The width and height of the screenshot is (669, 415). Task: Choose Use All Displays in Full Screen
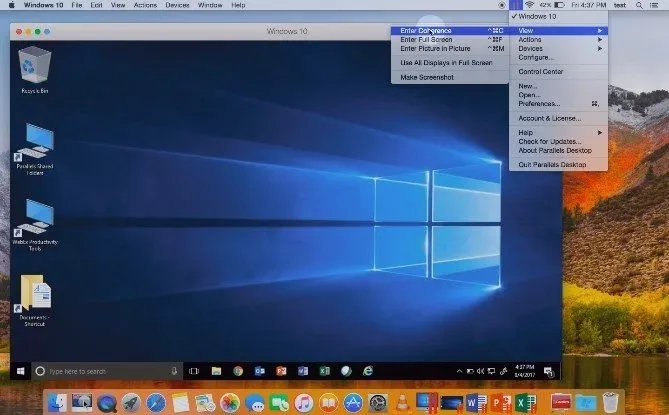click(450, 63)
